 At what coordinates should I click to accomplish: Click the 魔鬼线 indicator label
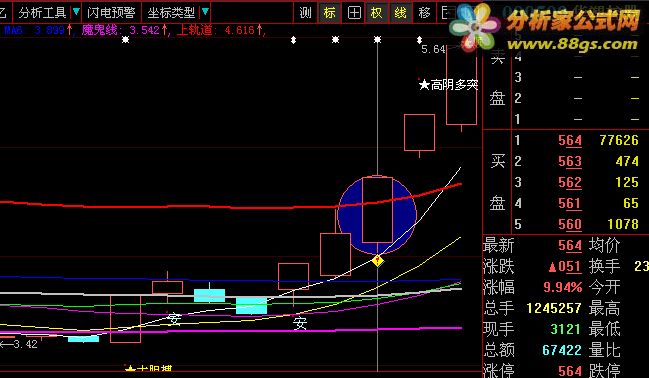[99, 30]
